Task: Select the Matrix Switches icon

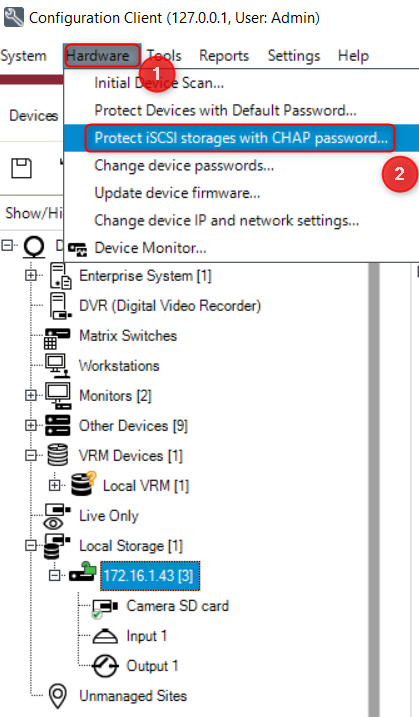Action: [x=57, y=337]
